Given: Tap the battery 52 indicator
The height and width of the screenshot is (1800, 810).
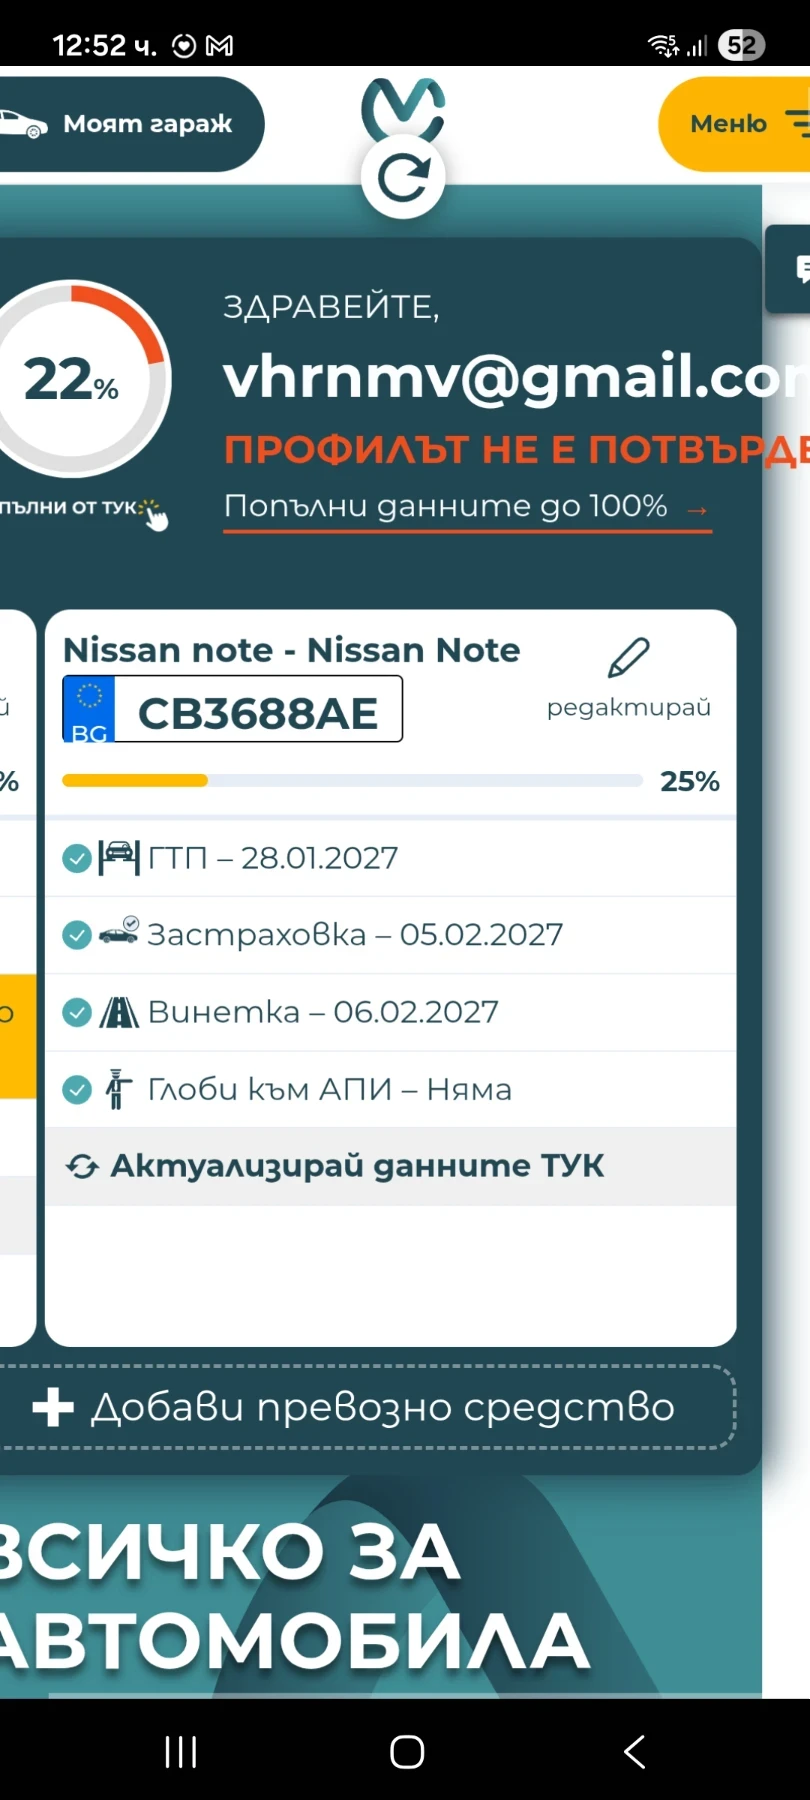Looking at the screenshot, I should (741, 46).
